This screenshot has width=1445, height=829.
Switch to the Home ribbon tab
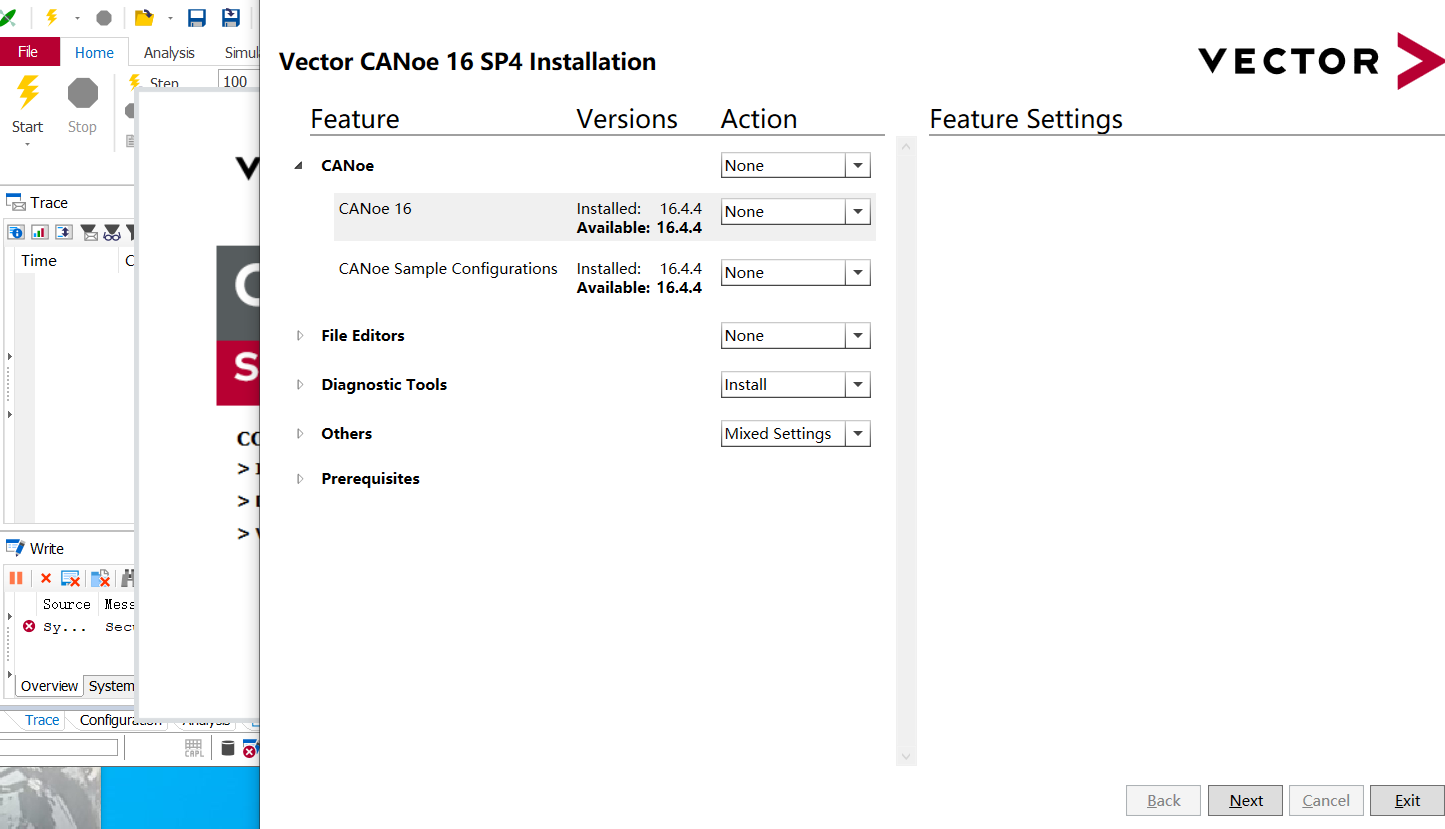tap(94, 53)
